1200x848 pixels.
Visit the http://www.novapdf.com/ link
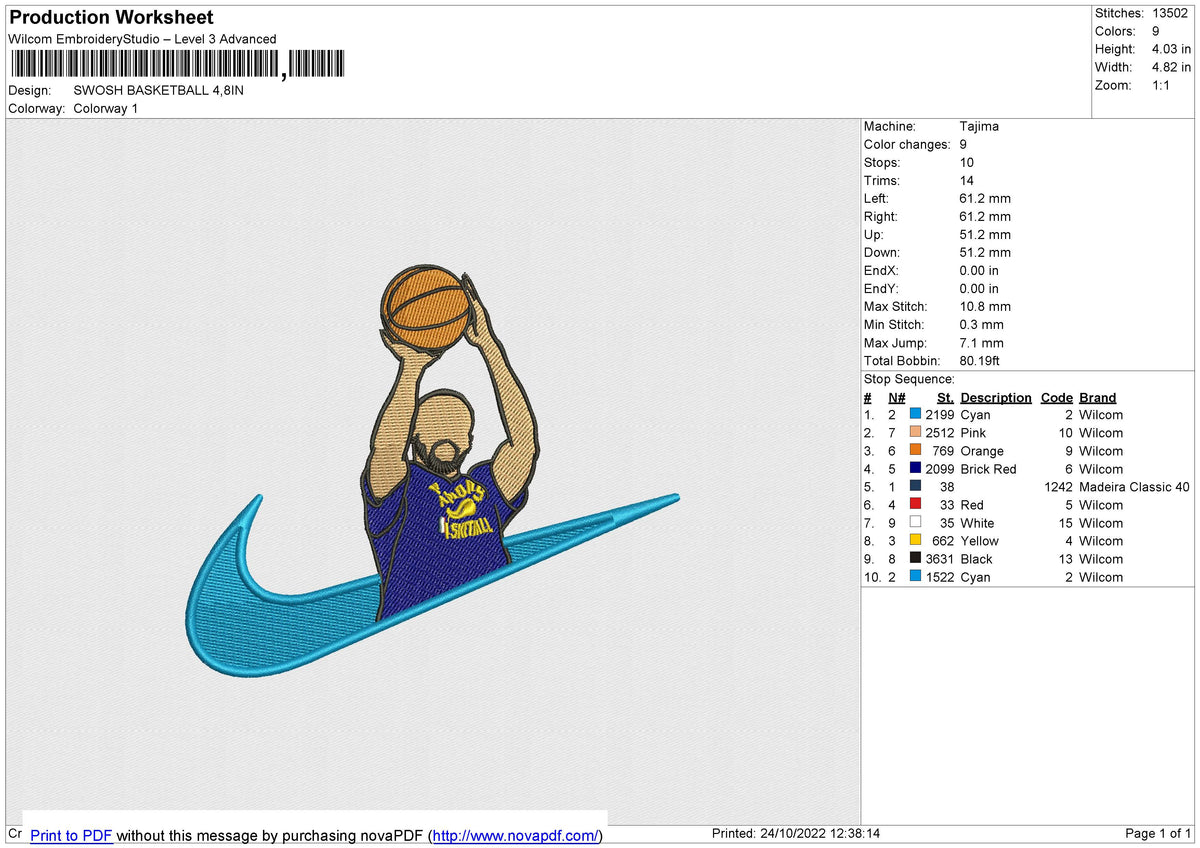(x=517, y=835)
